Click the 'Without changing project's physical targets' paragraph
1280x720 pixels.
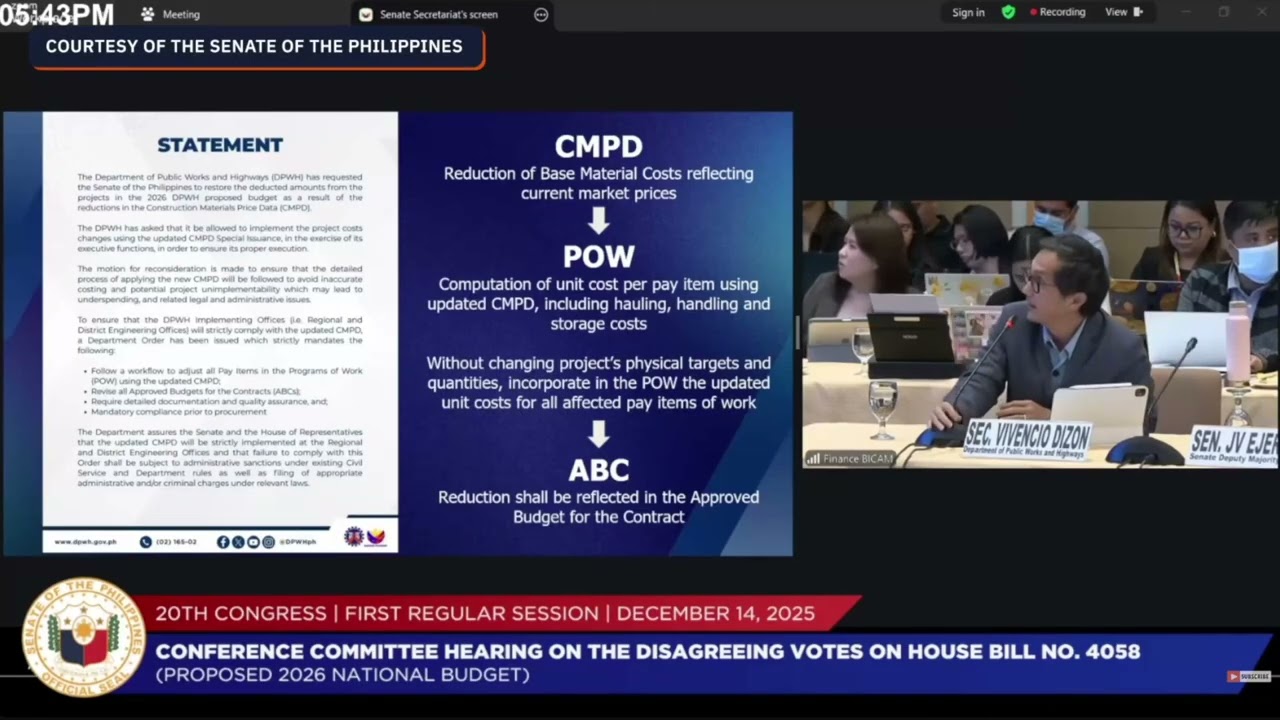click(x=599, y=383)
